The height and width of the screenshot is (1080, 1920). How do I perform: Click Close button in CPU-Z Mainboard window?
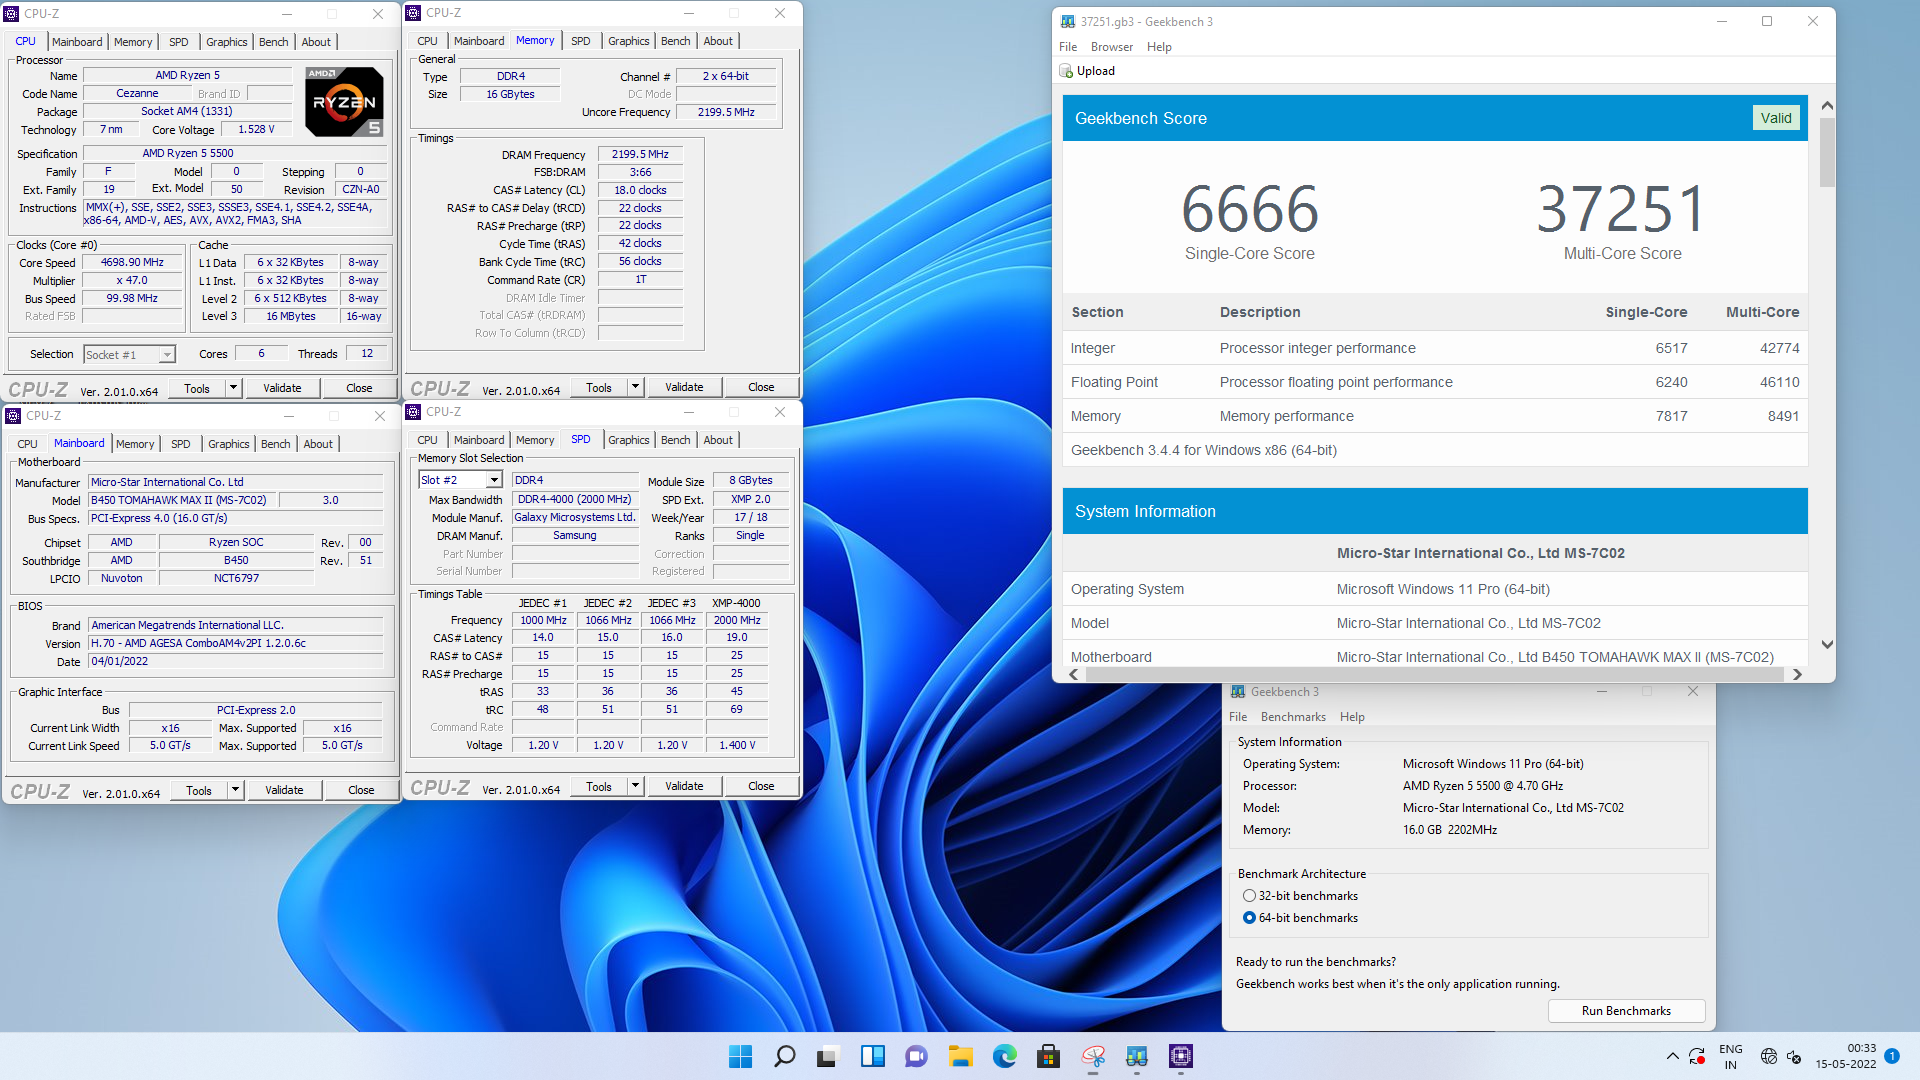pos(361,790)
